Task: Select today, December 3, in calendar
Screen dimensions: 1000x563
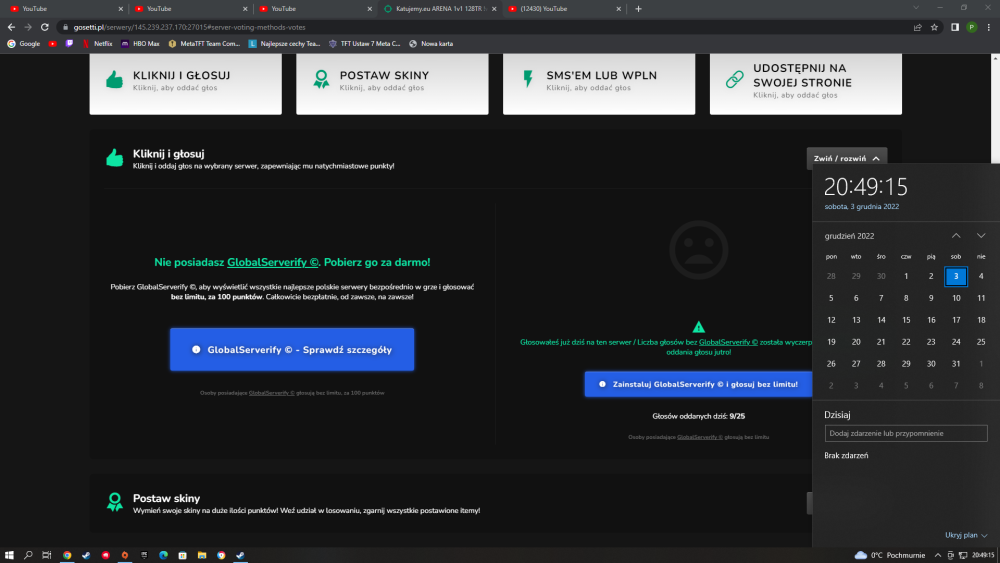Action: [x=955, y=276]
